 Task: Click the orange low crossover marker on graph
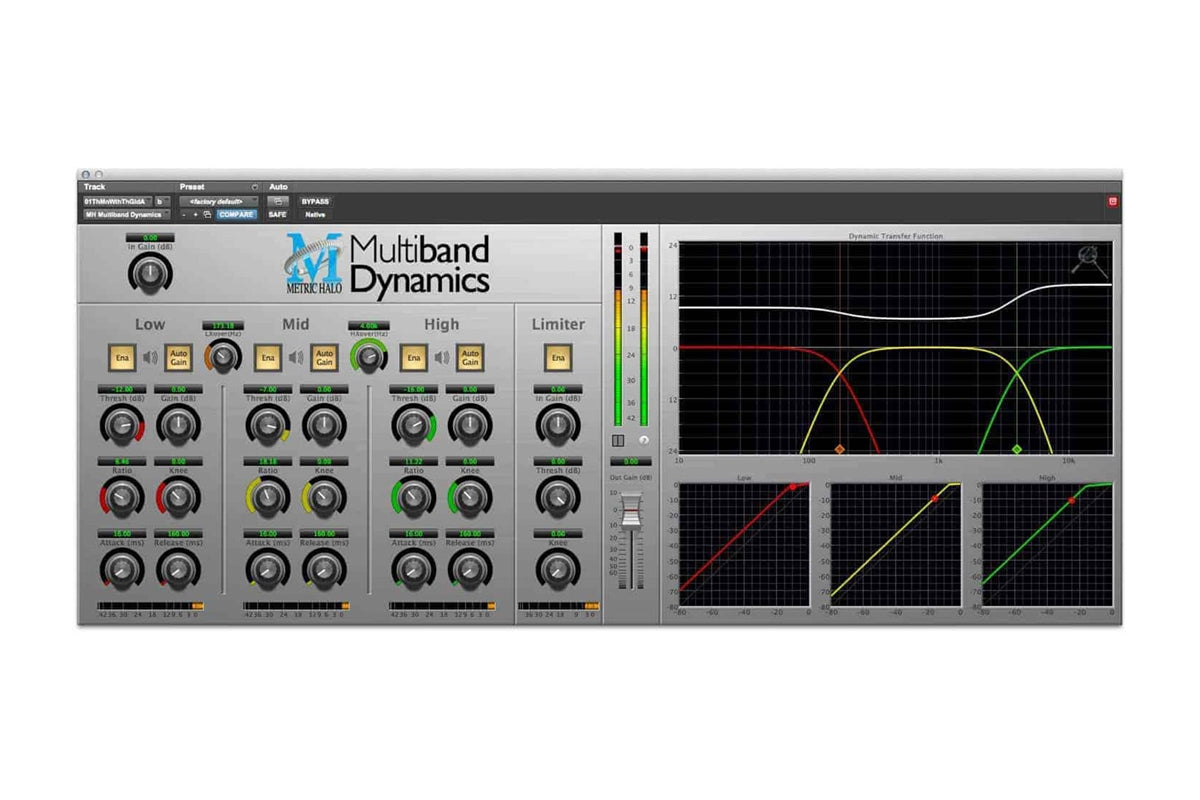click(840, 450)
